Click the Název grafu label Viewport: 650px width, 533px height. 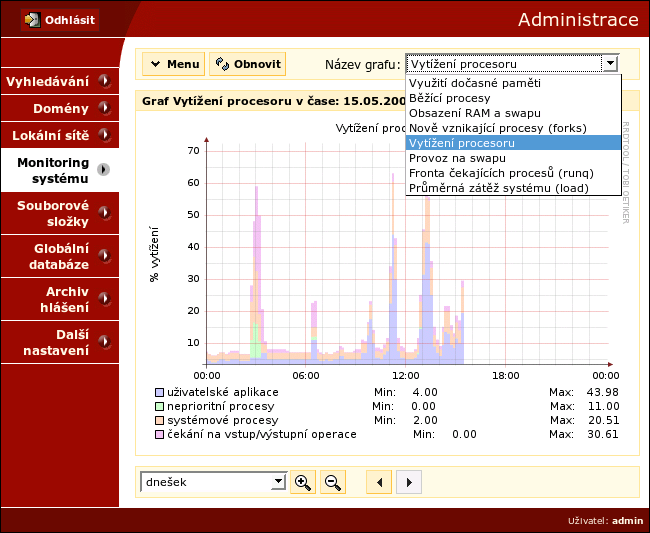363,65
